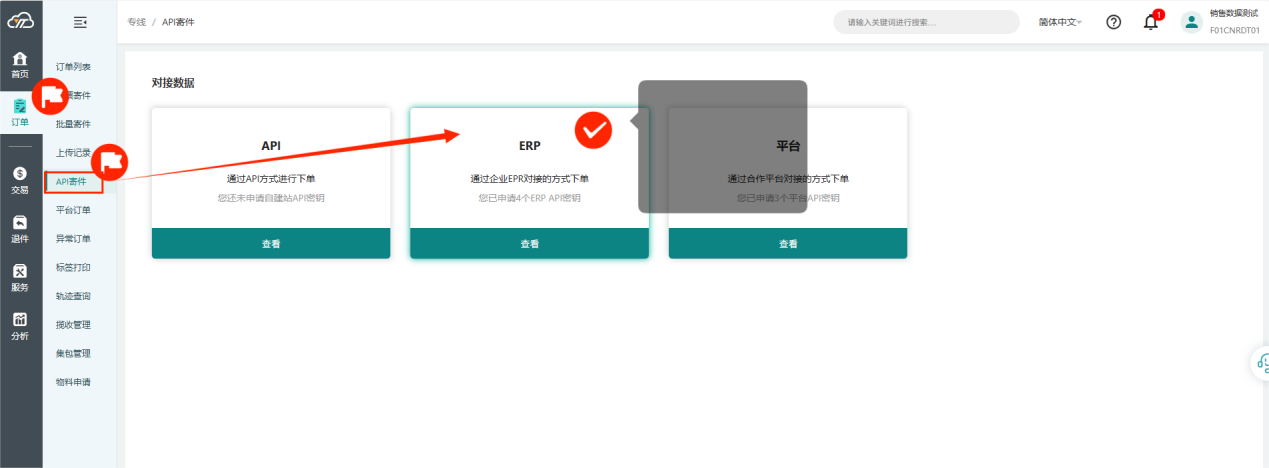The height and width of the screenshot is (468, 1269).
Task: Click 您还未申请自建站API密钥 text
Action: 271,198
